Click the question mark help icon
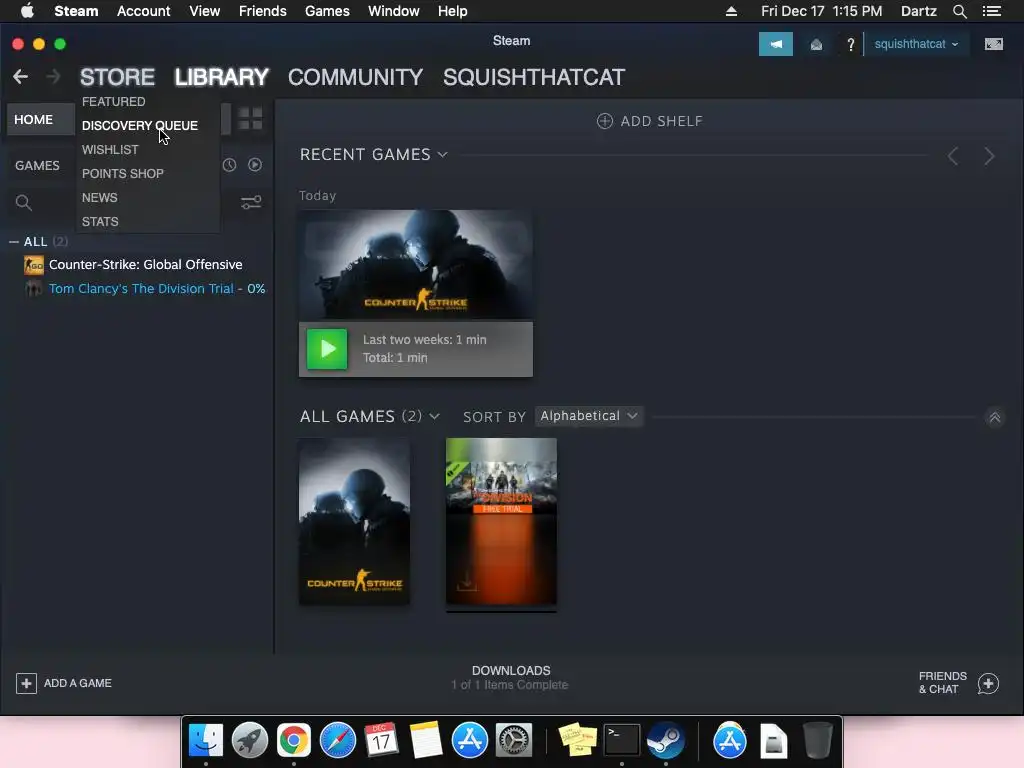The height and width of the screenshot is (768, 1024). pyautogui.click(x=850, y=44)
